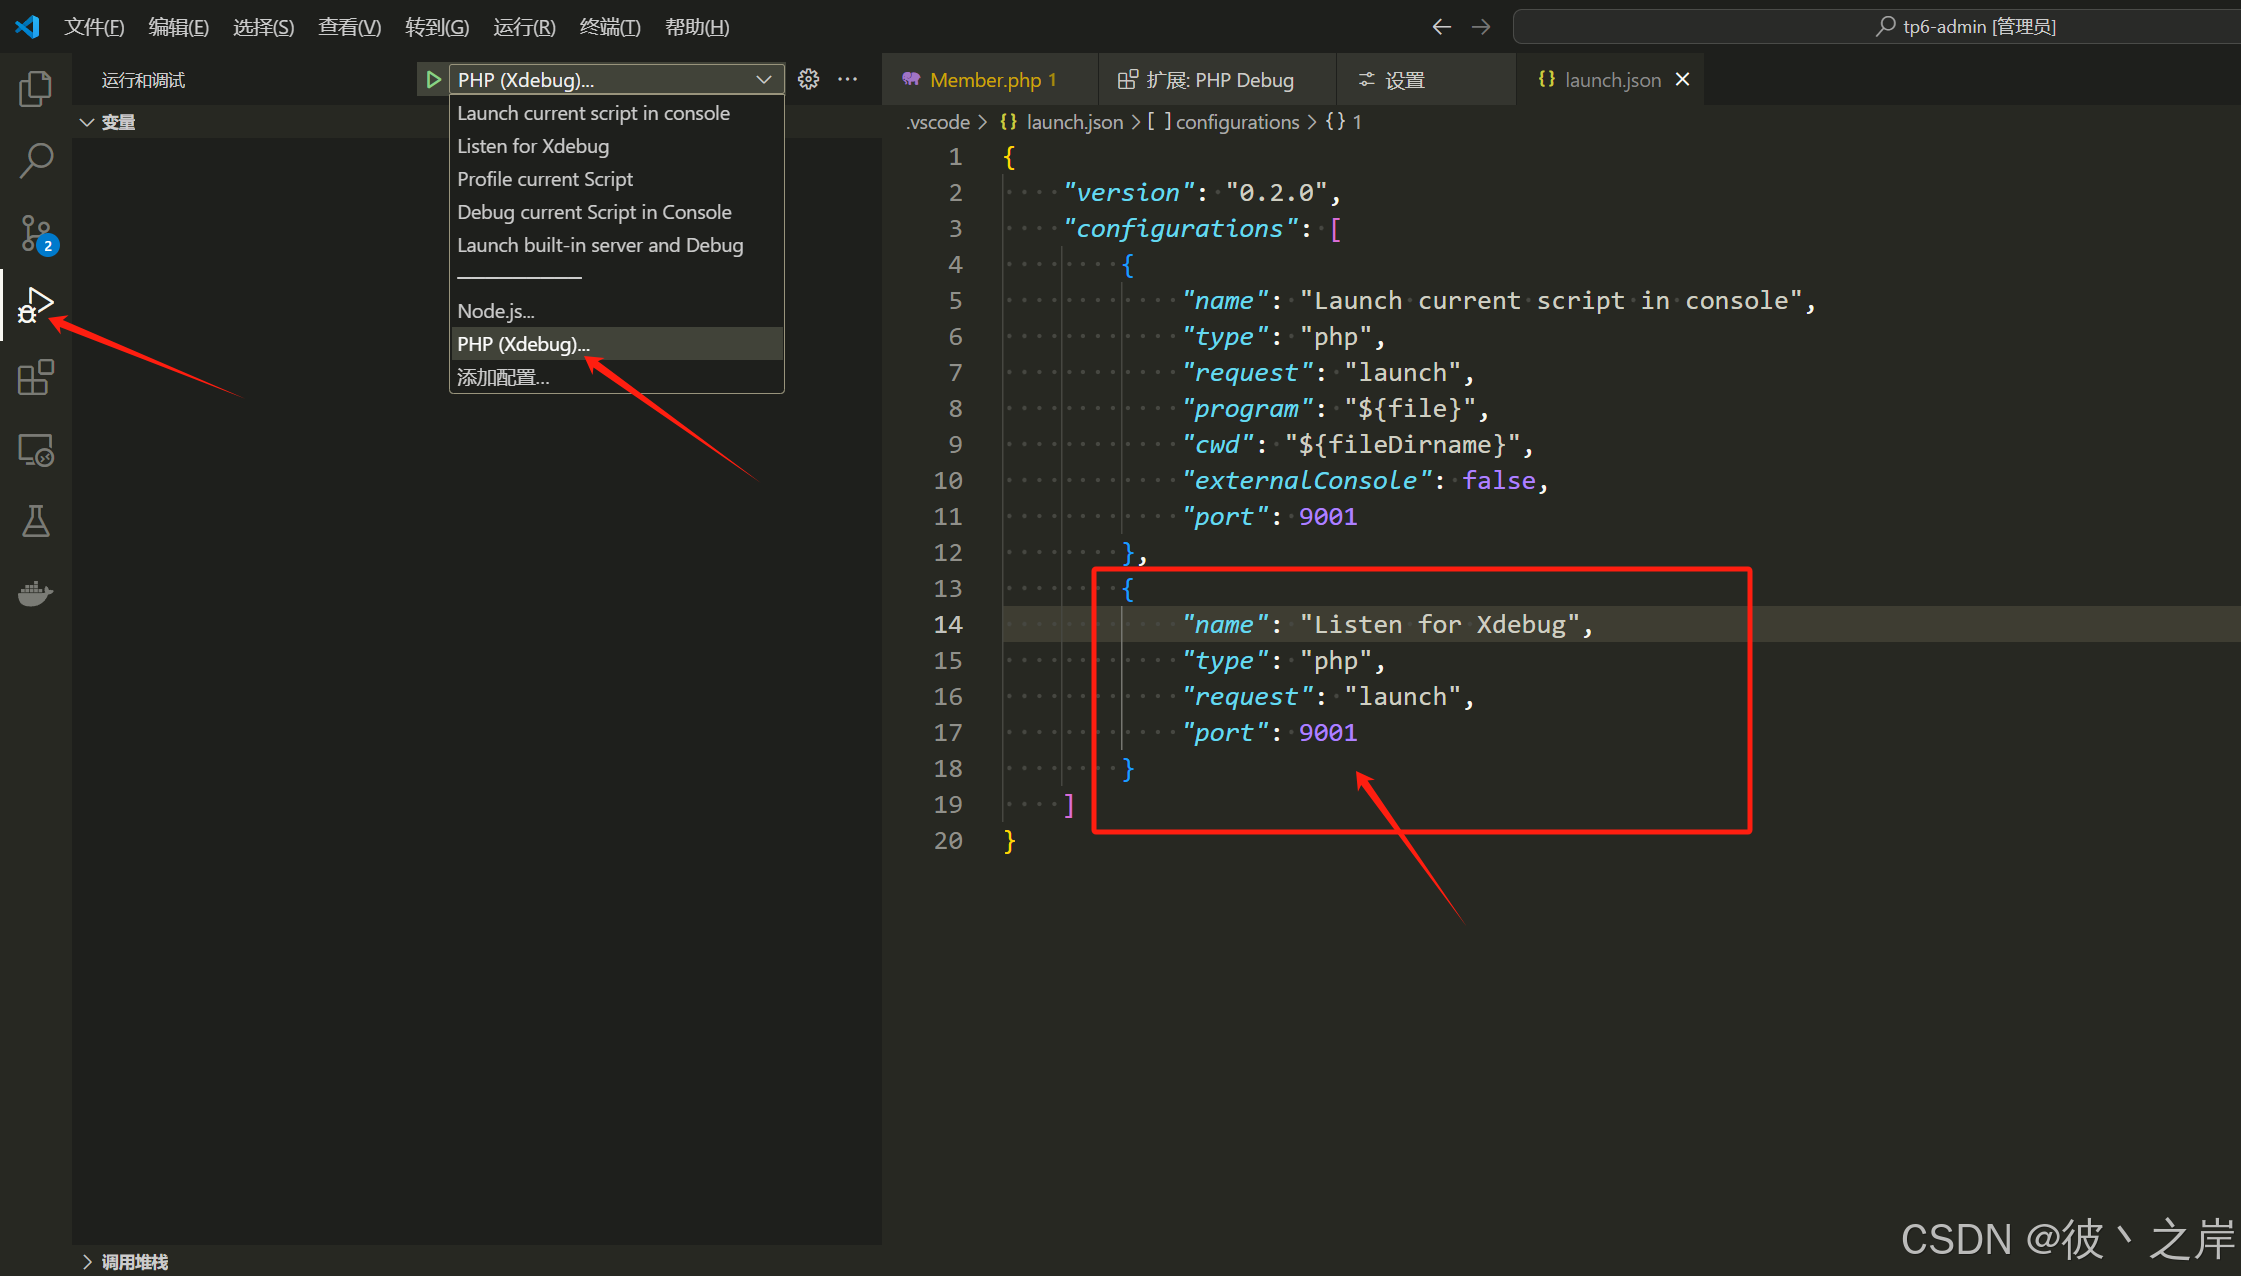Choose Launch built-in server and Debug

click(x=600, y=245)
